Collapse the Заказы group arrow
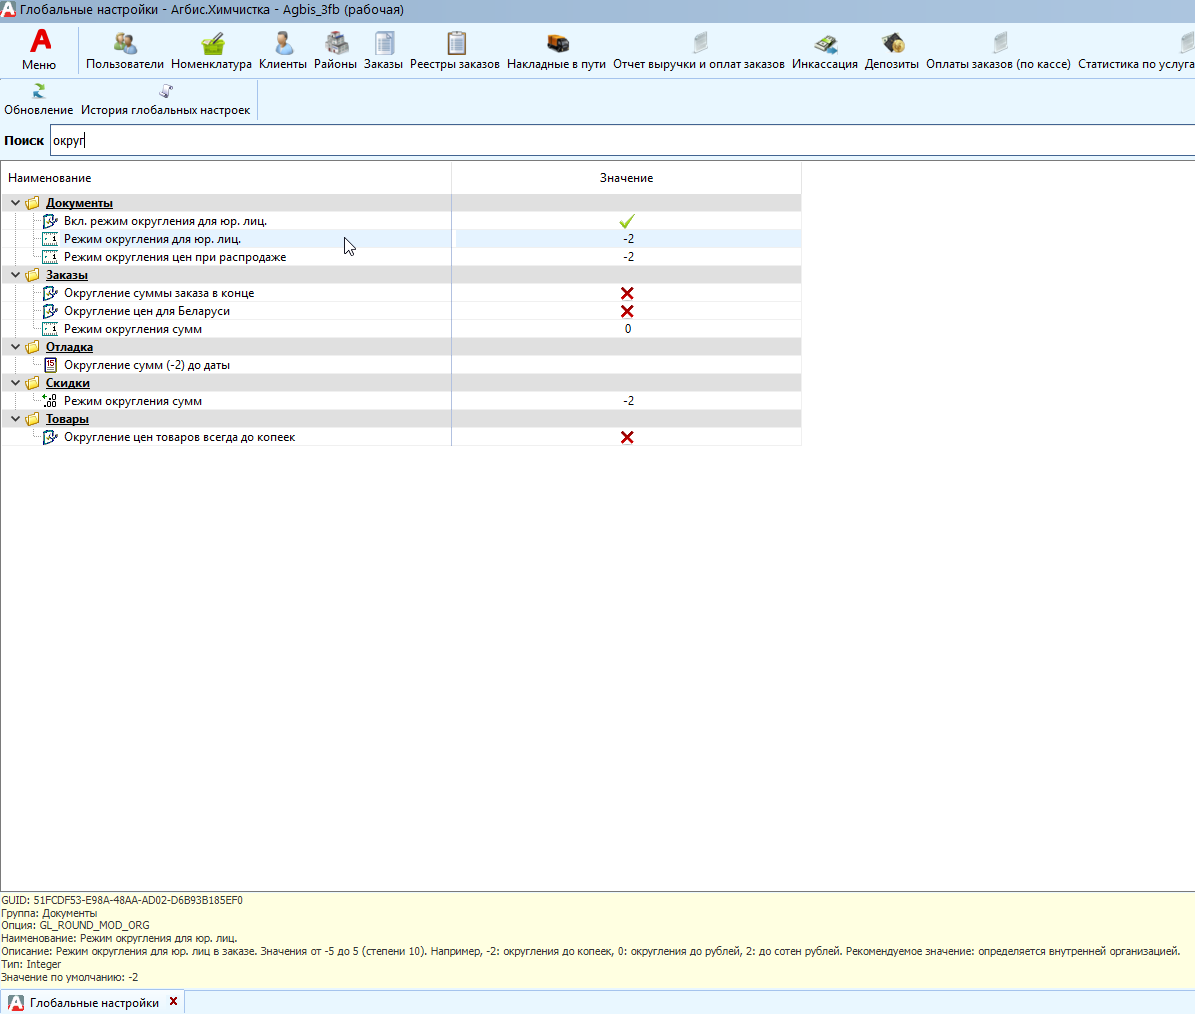Viewport: 1195px width, 1014px height. [15, 275]
